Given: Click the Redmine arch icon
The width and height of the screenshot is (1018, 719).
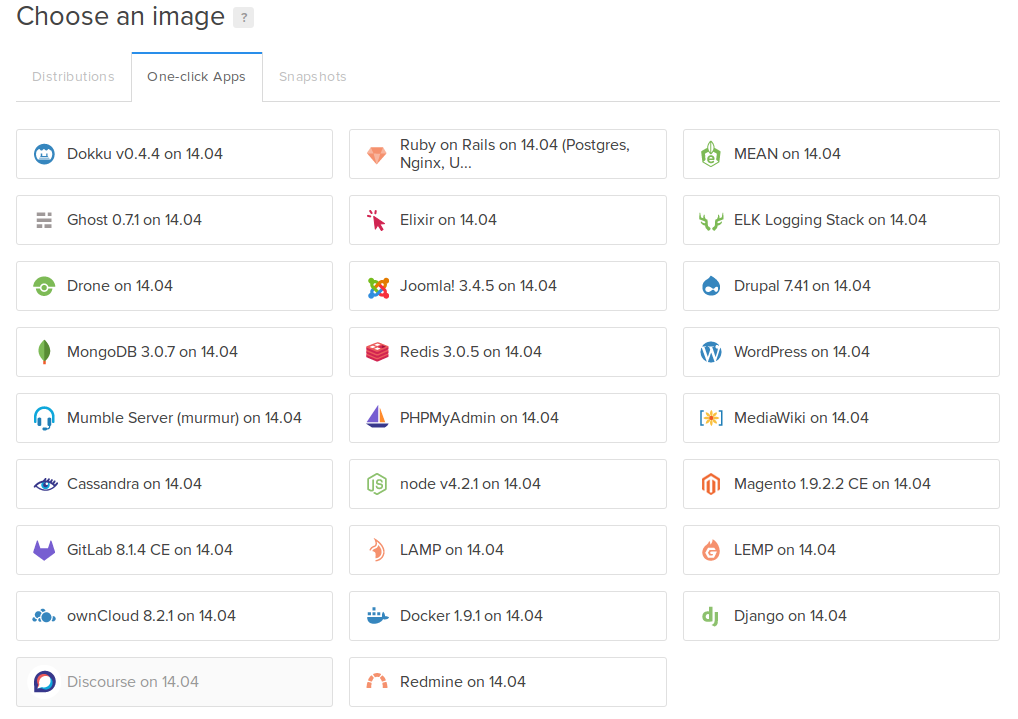Looking at the screenshot, I should (377, 681).
